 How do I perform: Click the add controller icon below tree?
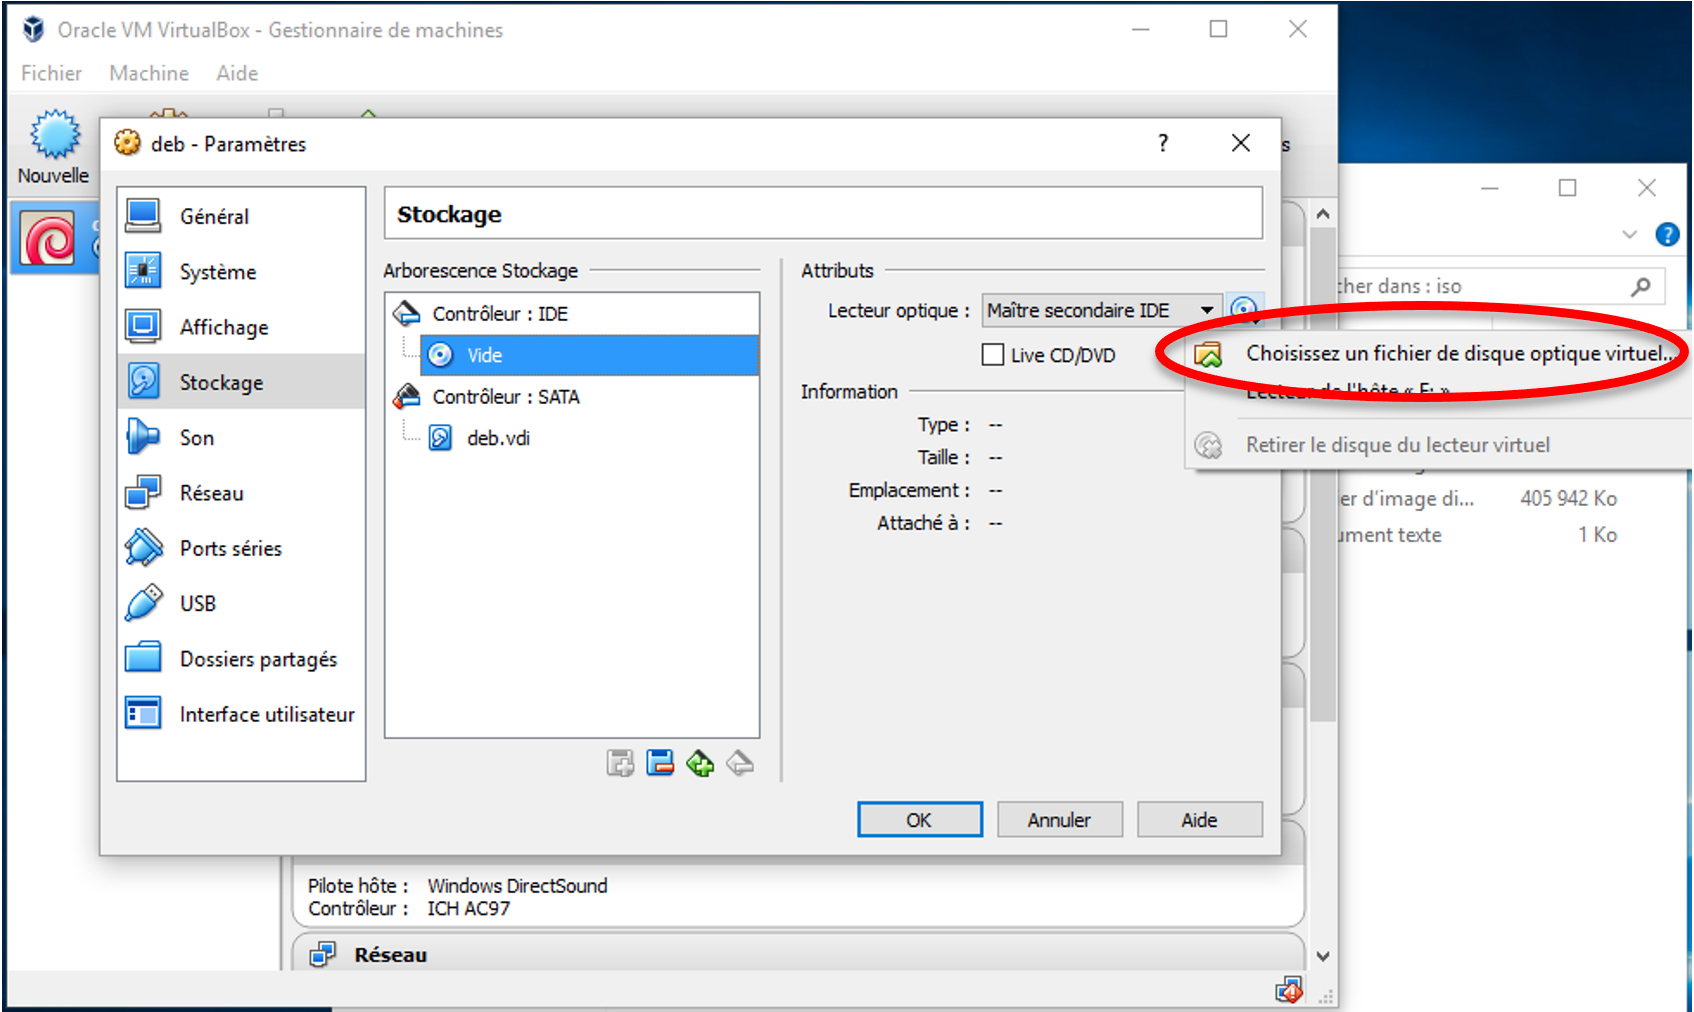(x=620, y=764)
